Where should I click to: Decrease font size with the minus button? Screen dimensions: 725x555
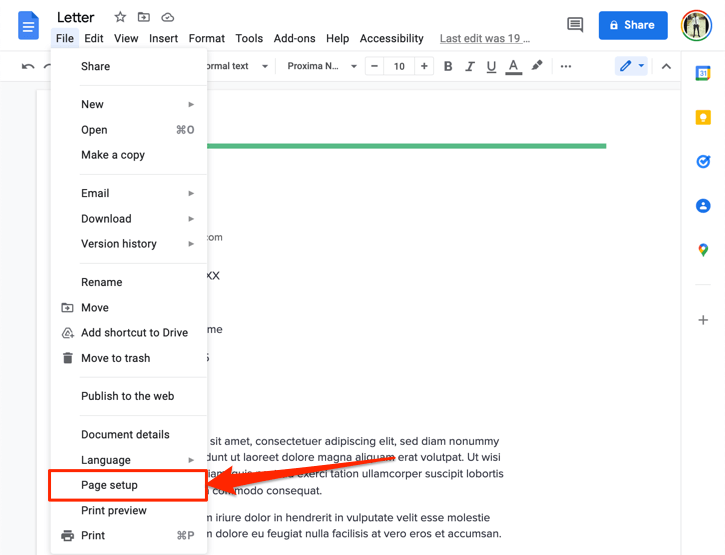tap(375, 66)
